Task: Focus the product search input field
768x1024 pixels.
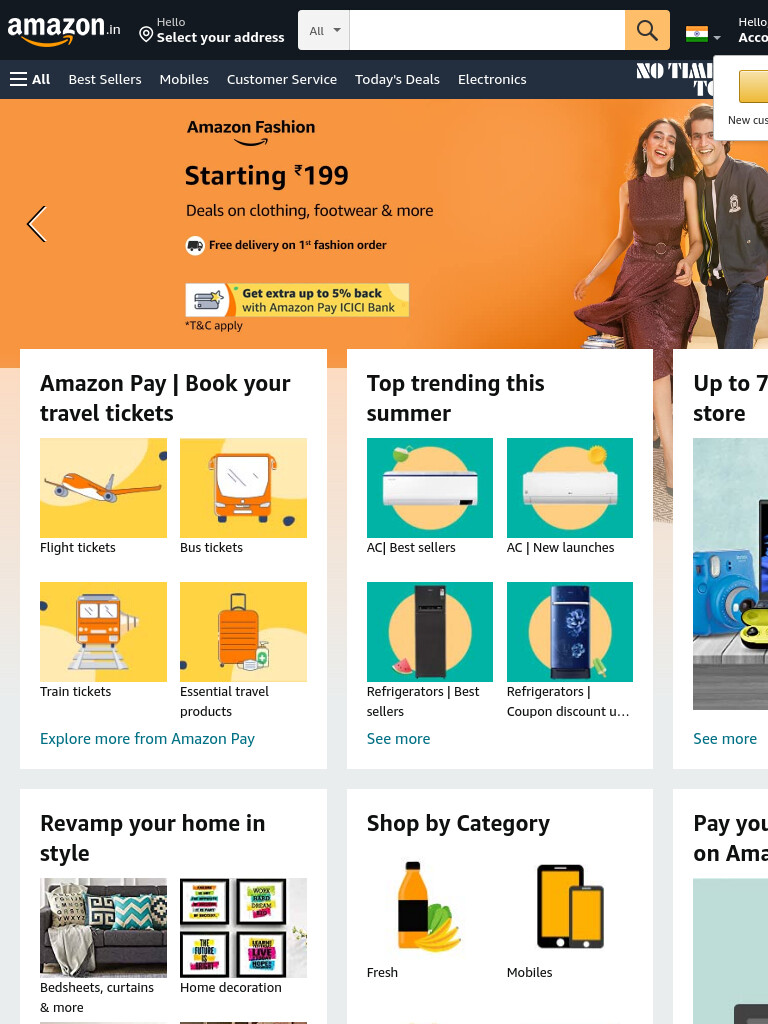Action: pos(487,30)
